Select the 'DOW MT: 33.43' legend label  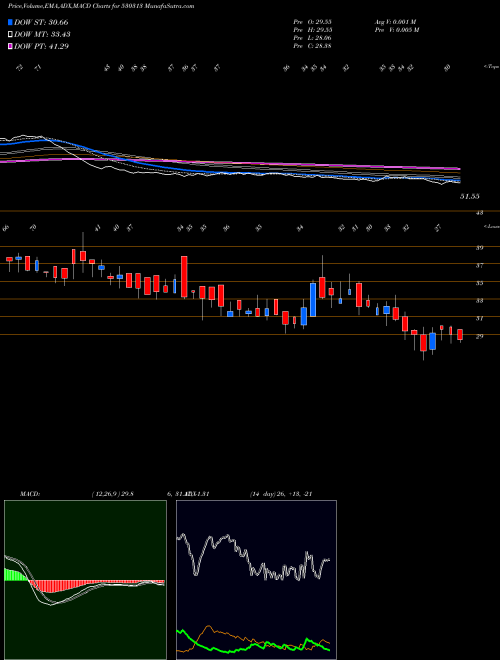(42, 35)
